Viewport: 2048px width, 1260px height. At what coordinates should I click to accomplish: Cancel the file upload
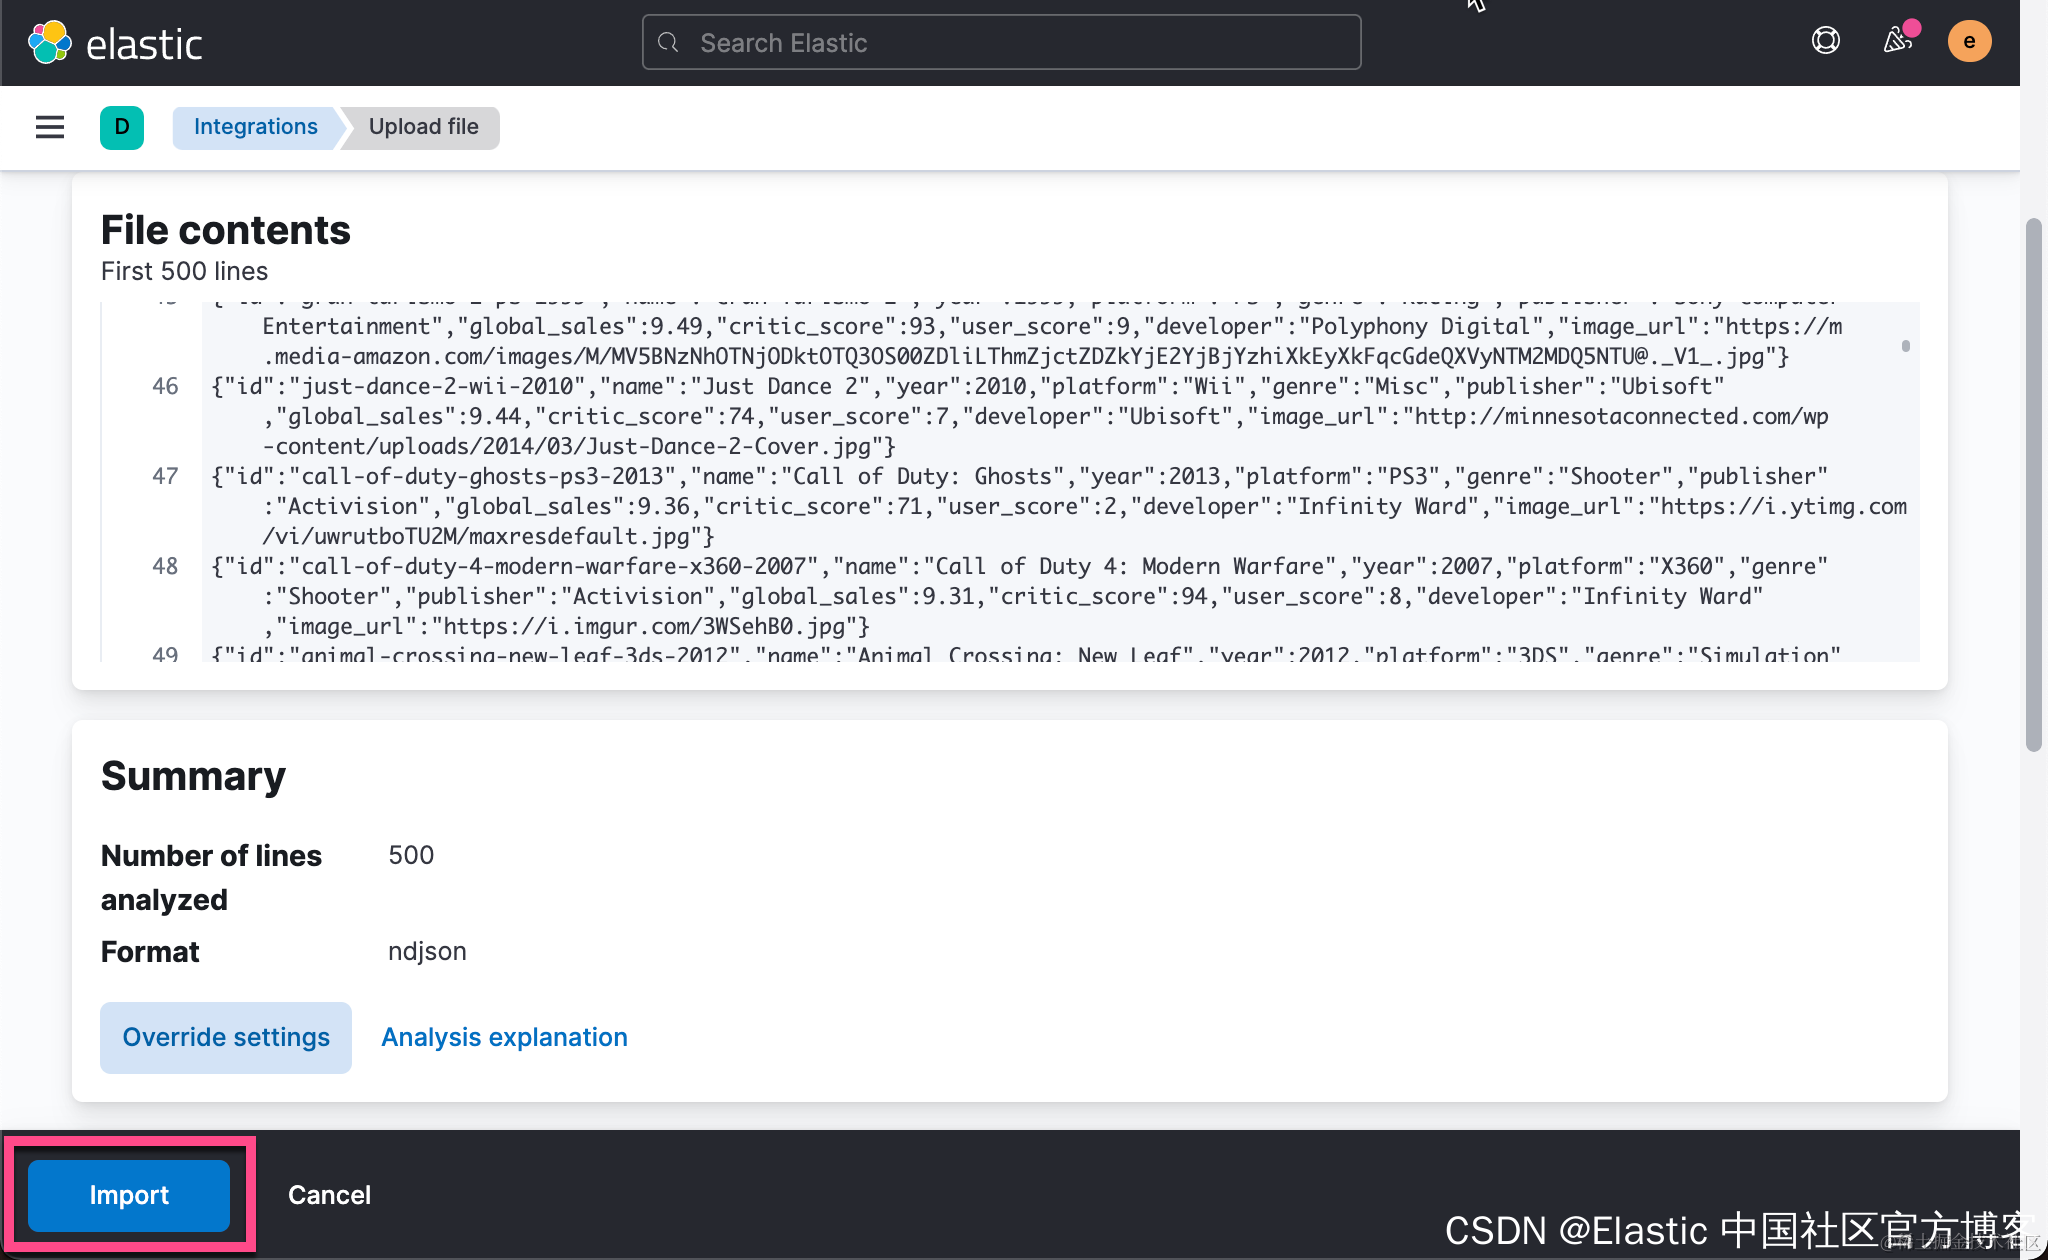click(329, 1195)
